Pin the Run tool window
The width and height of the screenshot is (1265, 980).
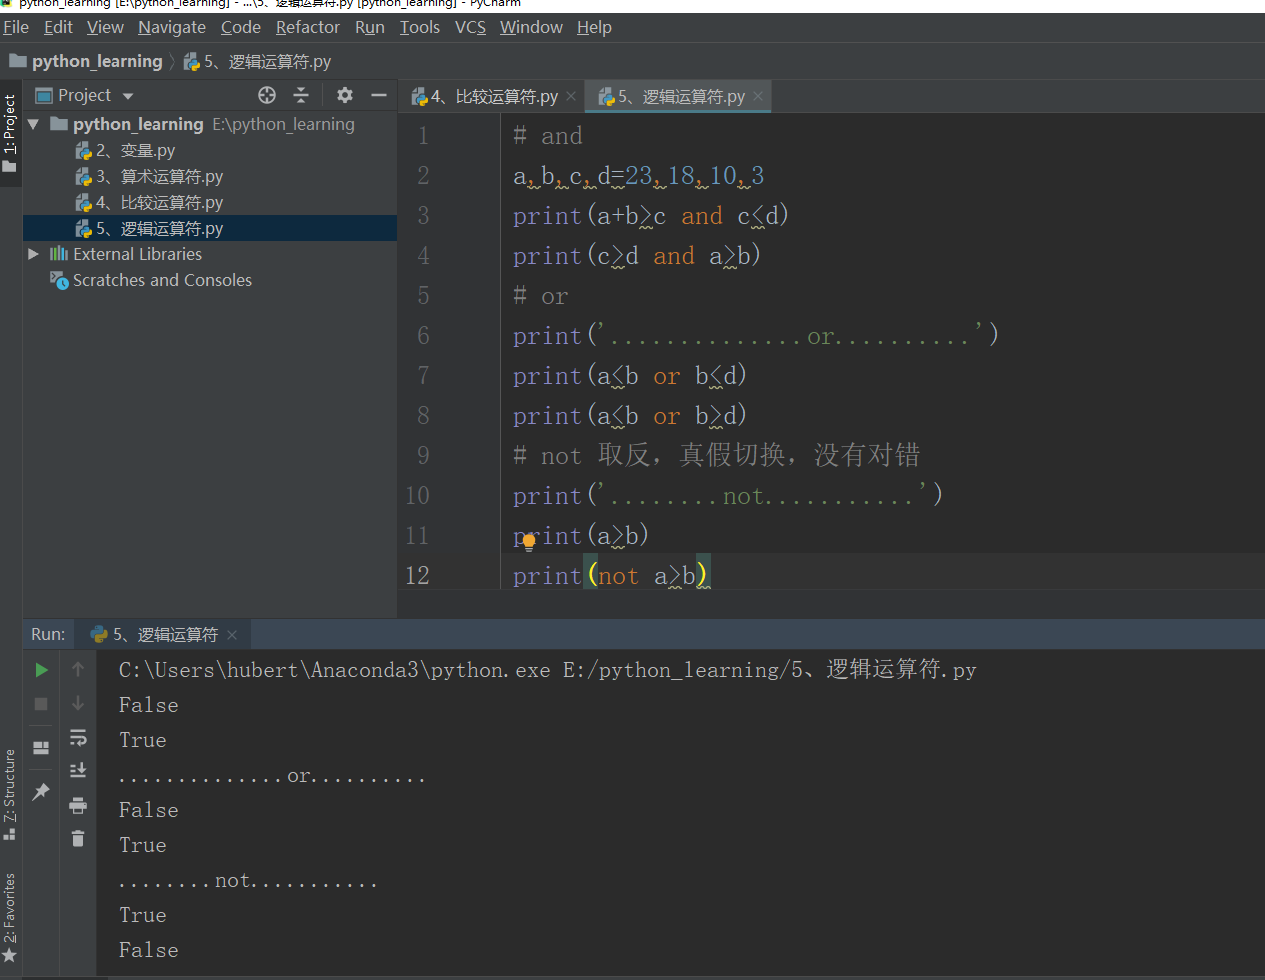coord(40,791)
